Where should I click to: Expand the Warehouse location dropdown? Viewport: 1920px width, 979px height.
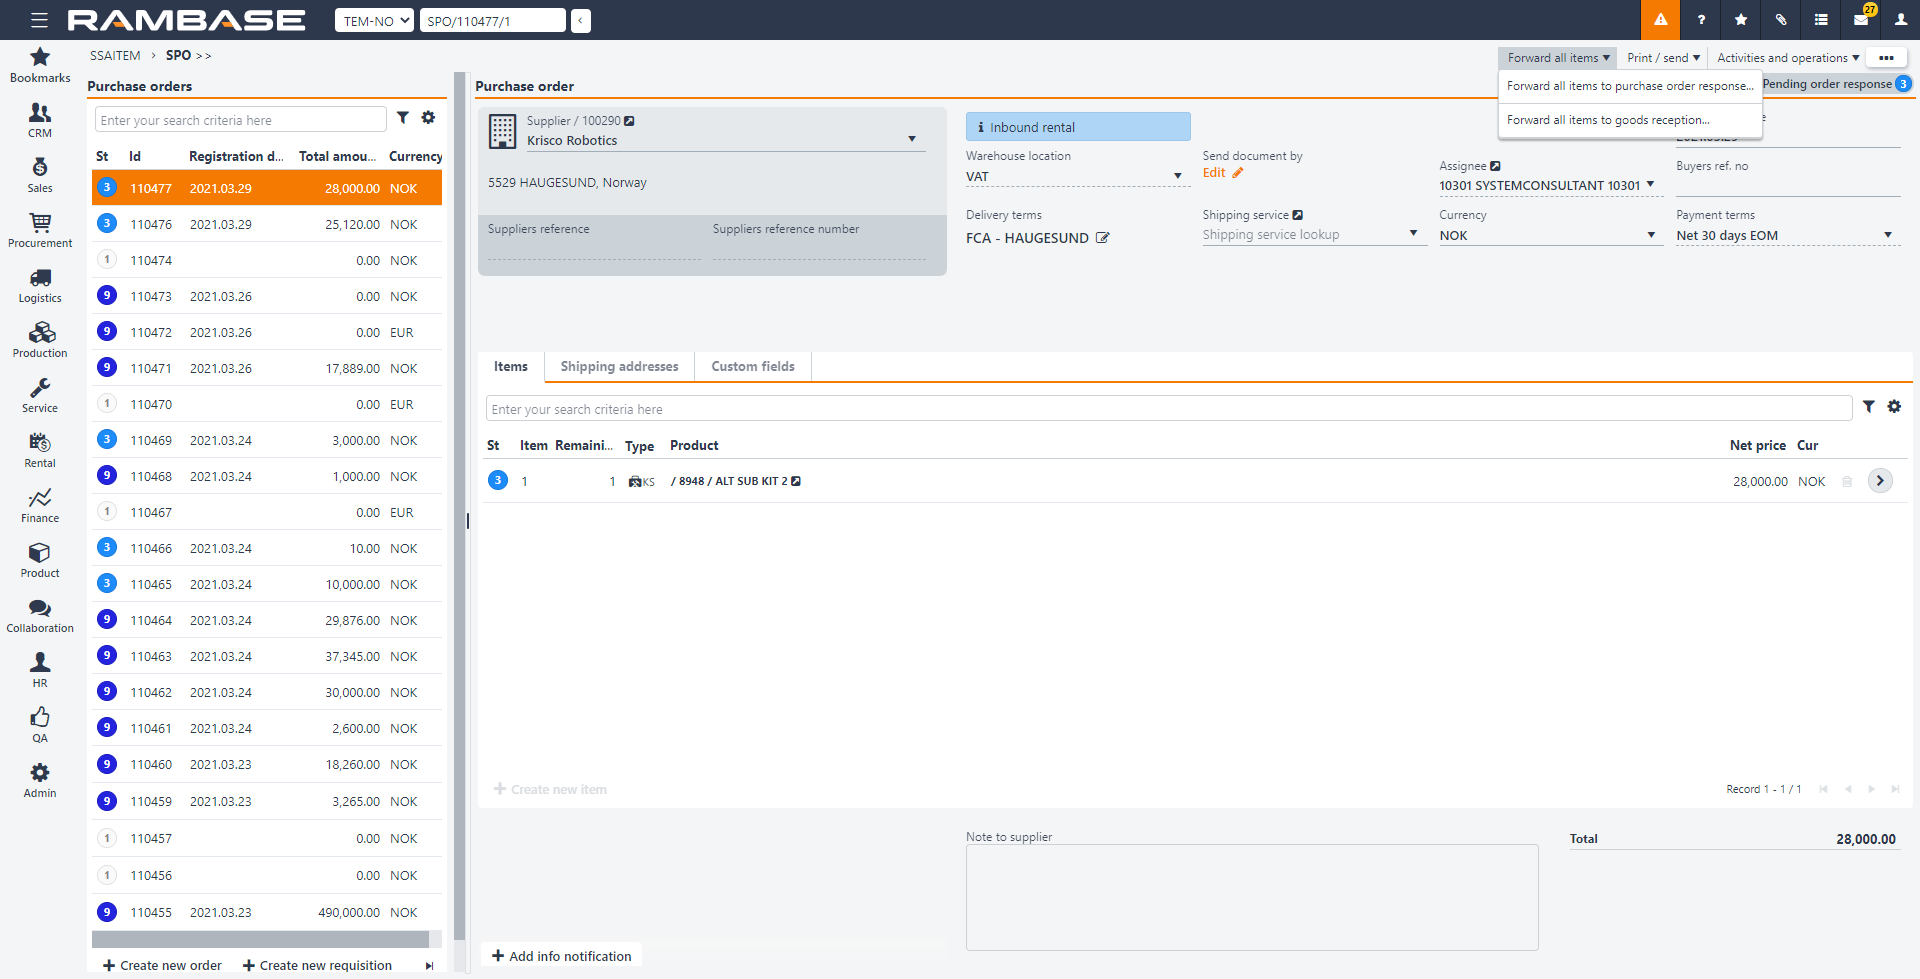point(1177,177)
